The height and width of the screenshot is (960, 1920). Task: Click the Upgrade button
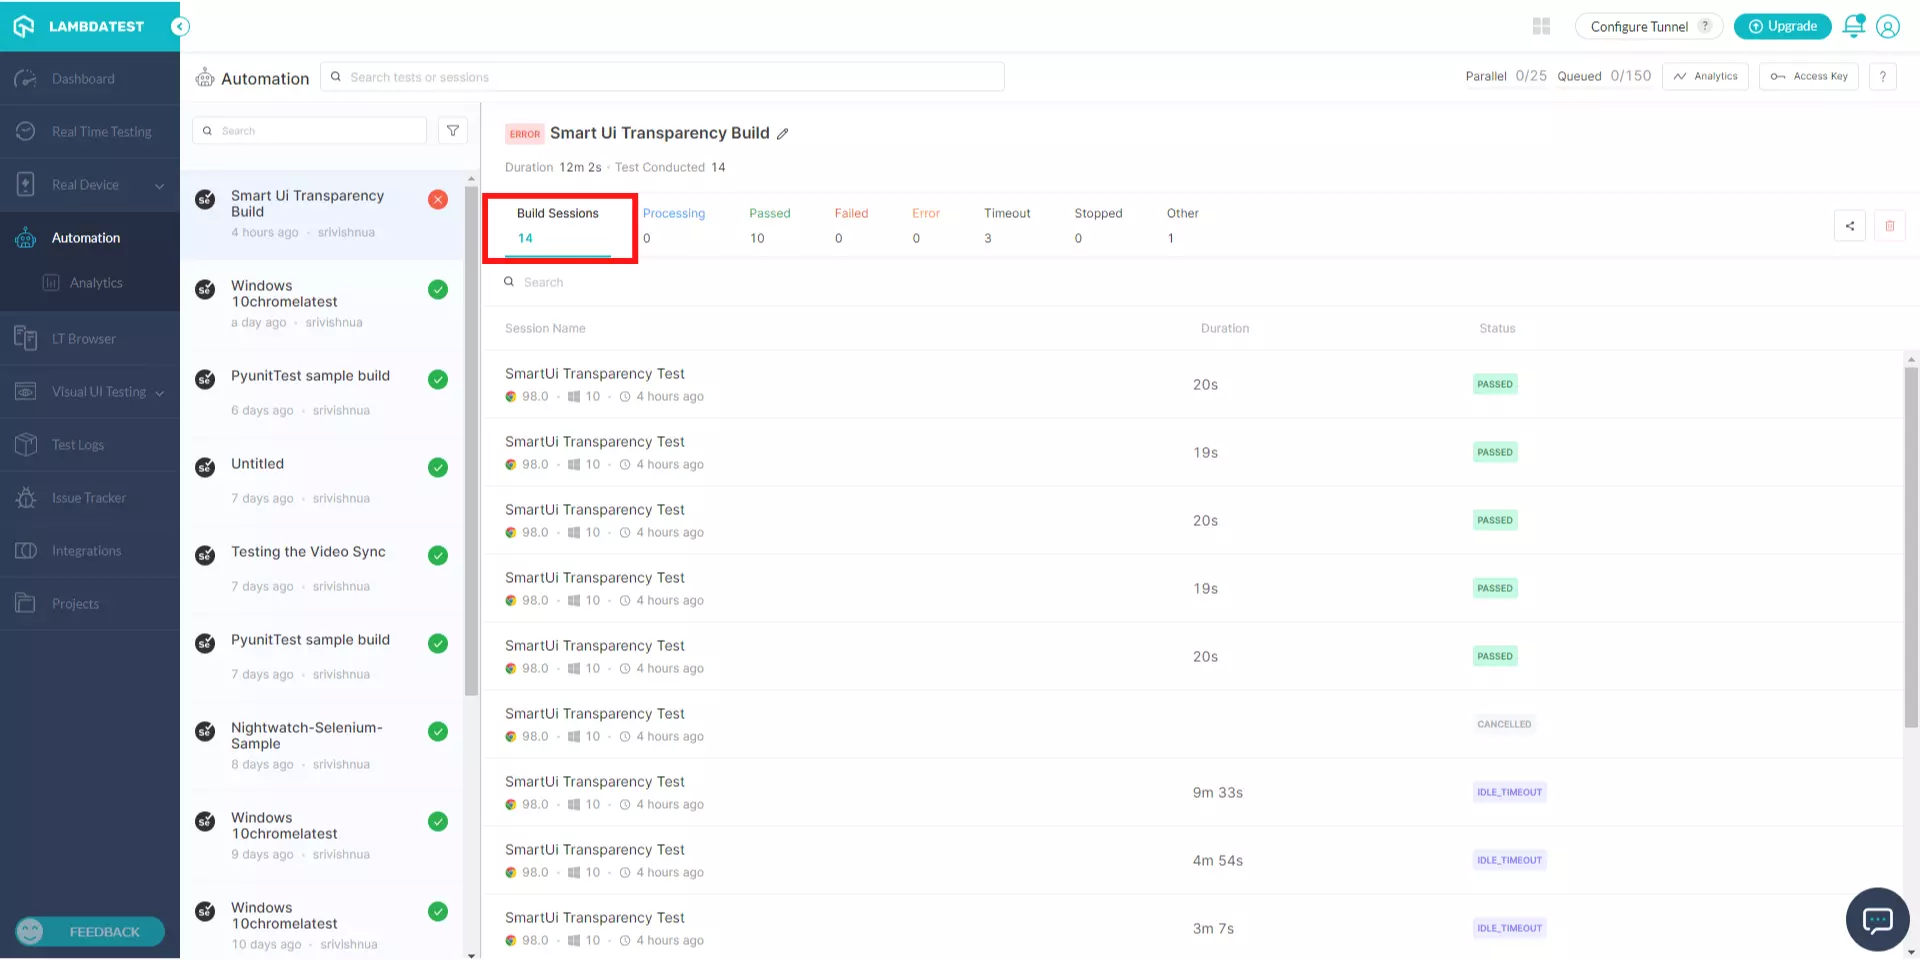1782,27
